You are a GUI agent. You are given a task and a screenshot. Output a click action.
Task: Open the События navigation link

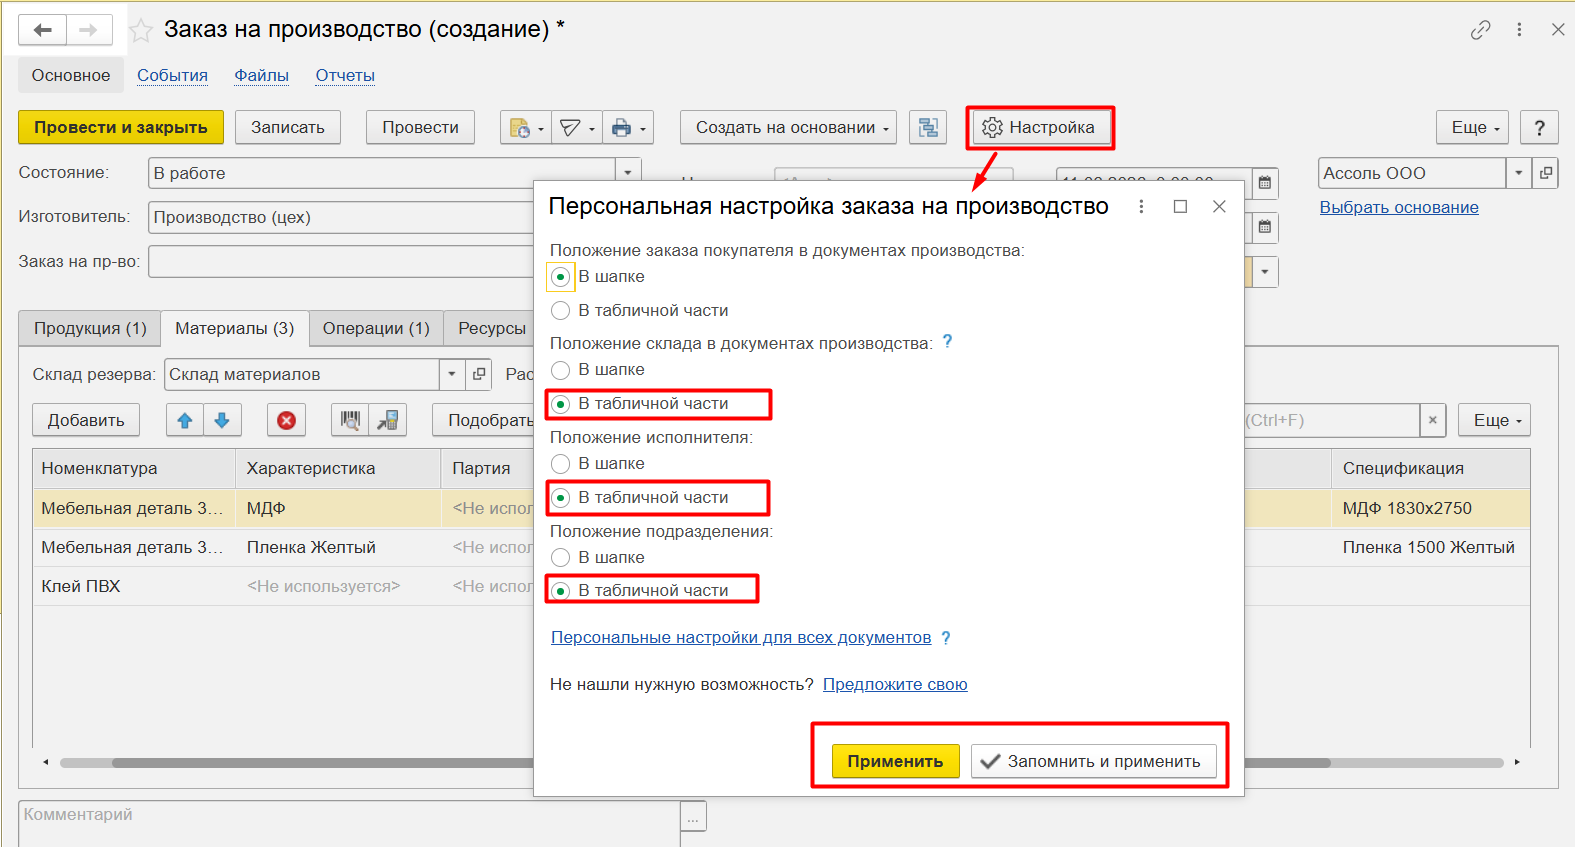pyautogui.click(x=172, y=75)
